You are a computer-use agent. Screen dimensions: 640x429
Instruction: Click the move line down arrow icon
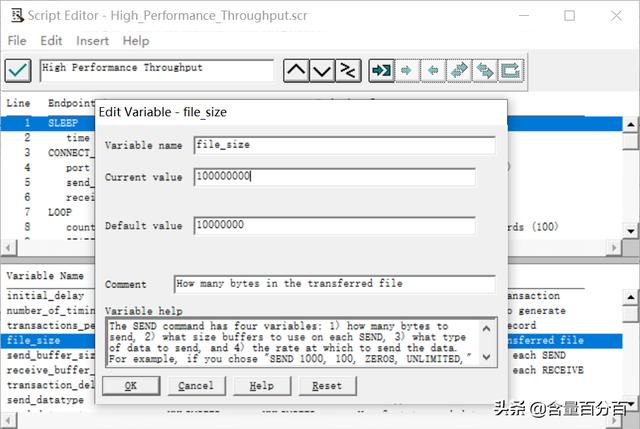tap(322, 71)
